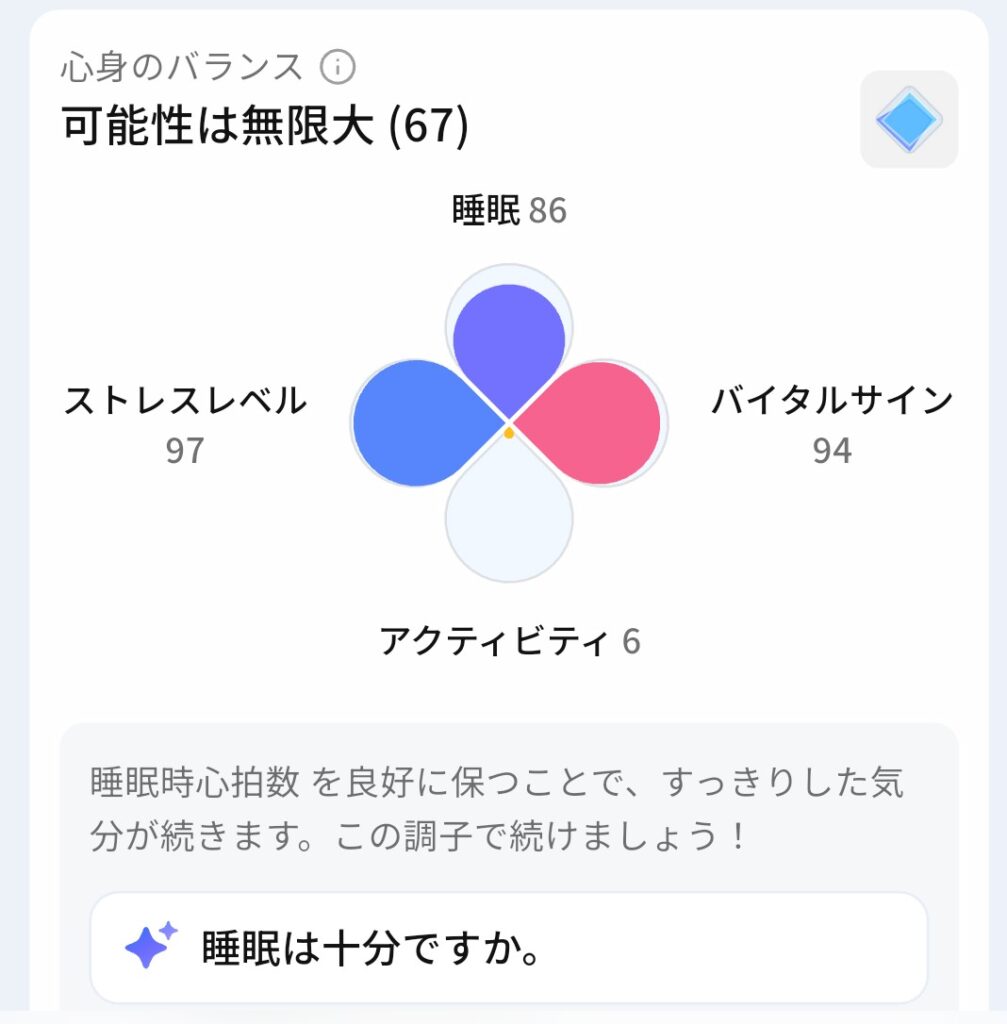This screenshot has width=1007, height=1024.
Task: Open the blue diamond badge icon
Action: pyautogui.click(x=908, y=120)
